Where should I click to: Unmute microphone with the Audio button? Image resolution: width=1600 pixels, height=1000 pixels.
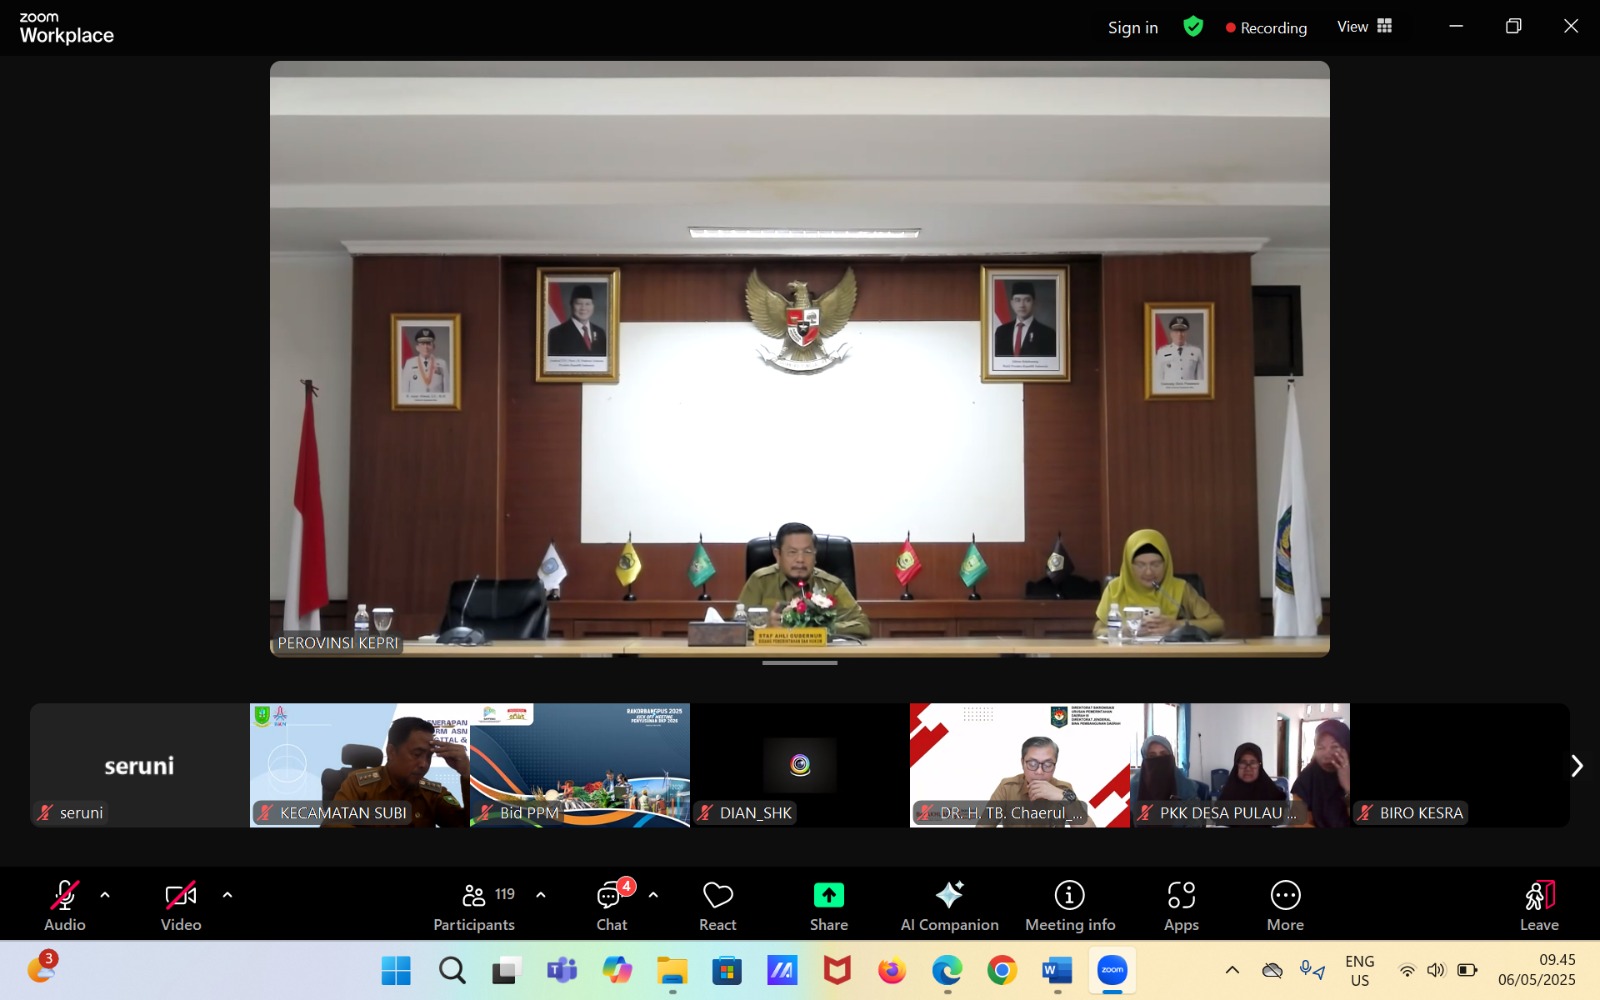tap(65, 895)
